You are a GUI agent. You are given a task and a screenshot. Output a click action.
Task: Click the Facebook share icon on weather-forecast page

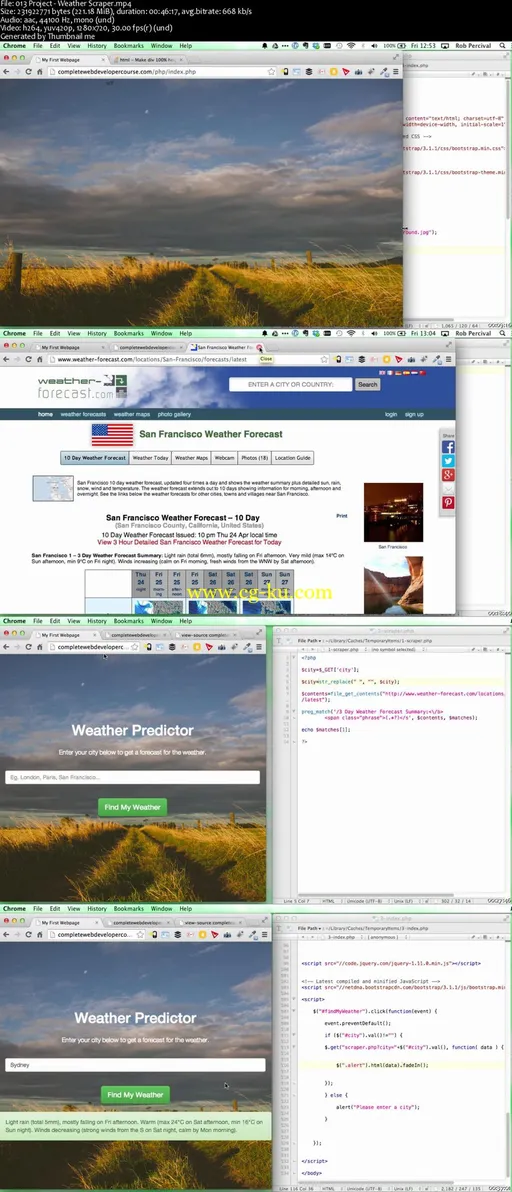point(448,447)
